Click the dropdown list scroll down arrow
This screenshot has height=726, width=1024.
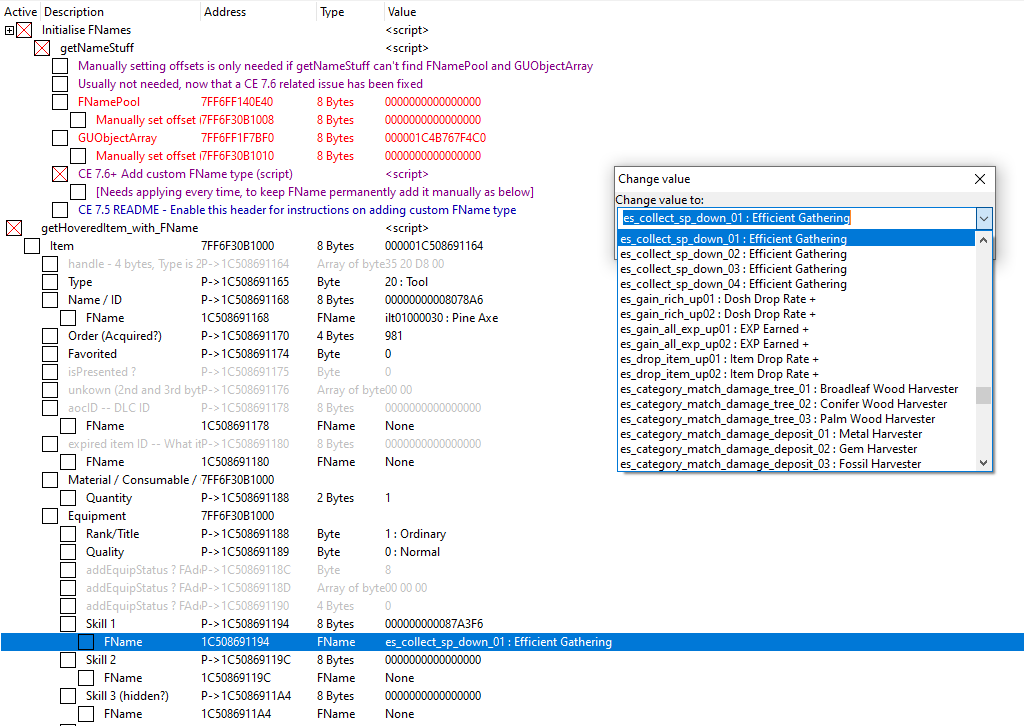[984, 463]
